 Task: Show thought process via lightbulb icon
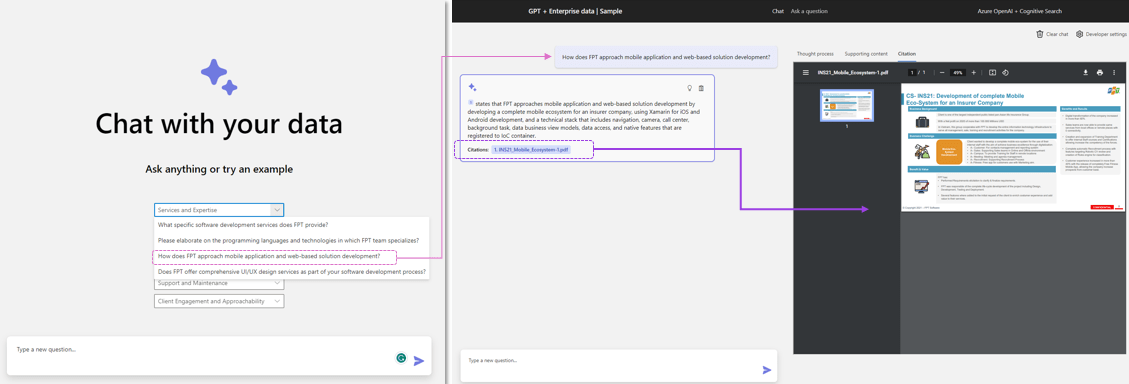point(689,88)
